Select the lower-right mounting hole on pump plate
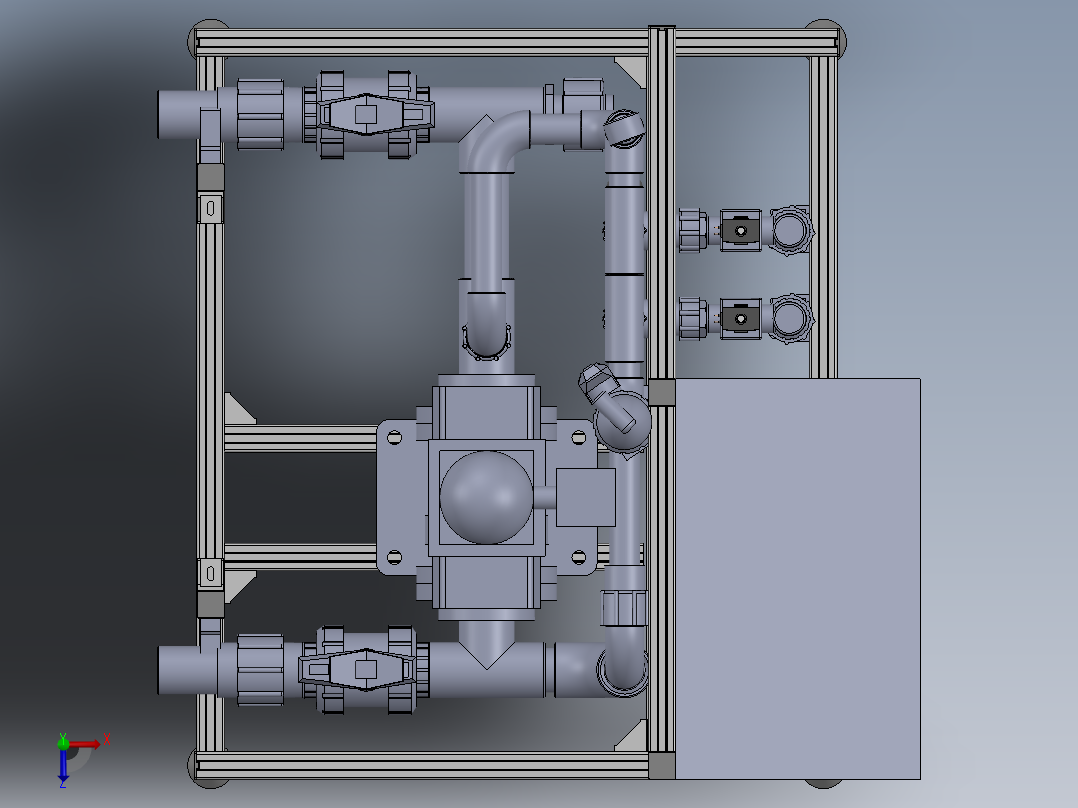1078x808 pixels. coord(579,556)
